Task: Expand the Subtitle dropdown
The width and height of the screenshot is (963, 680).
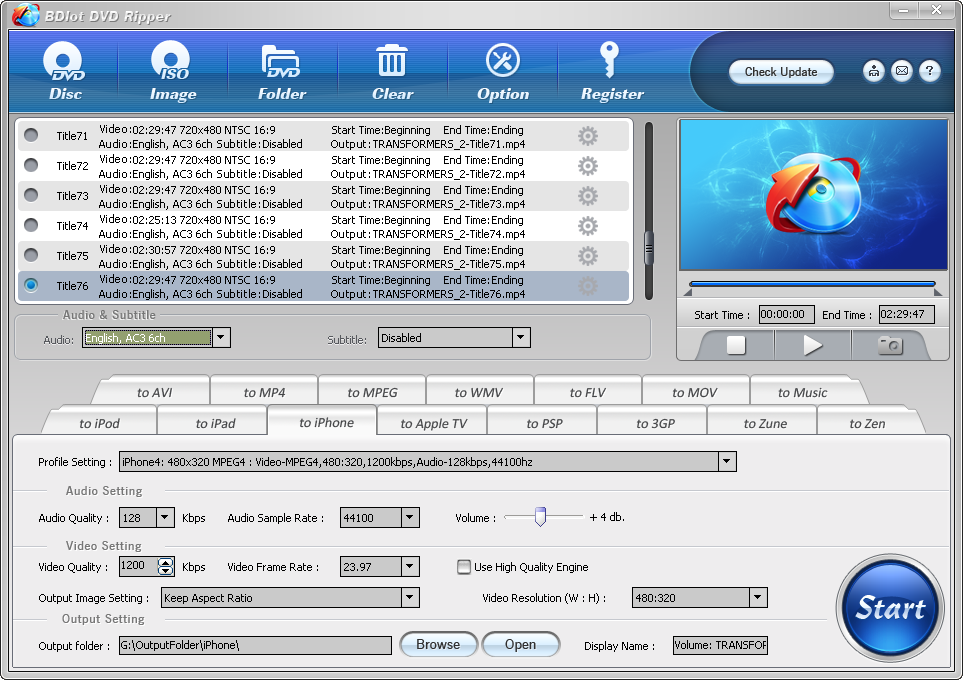Action: pos(521,337)
